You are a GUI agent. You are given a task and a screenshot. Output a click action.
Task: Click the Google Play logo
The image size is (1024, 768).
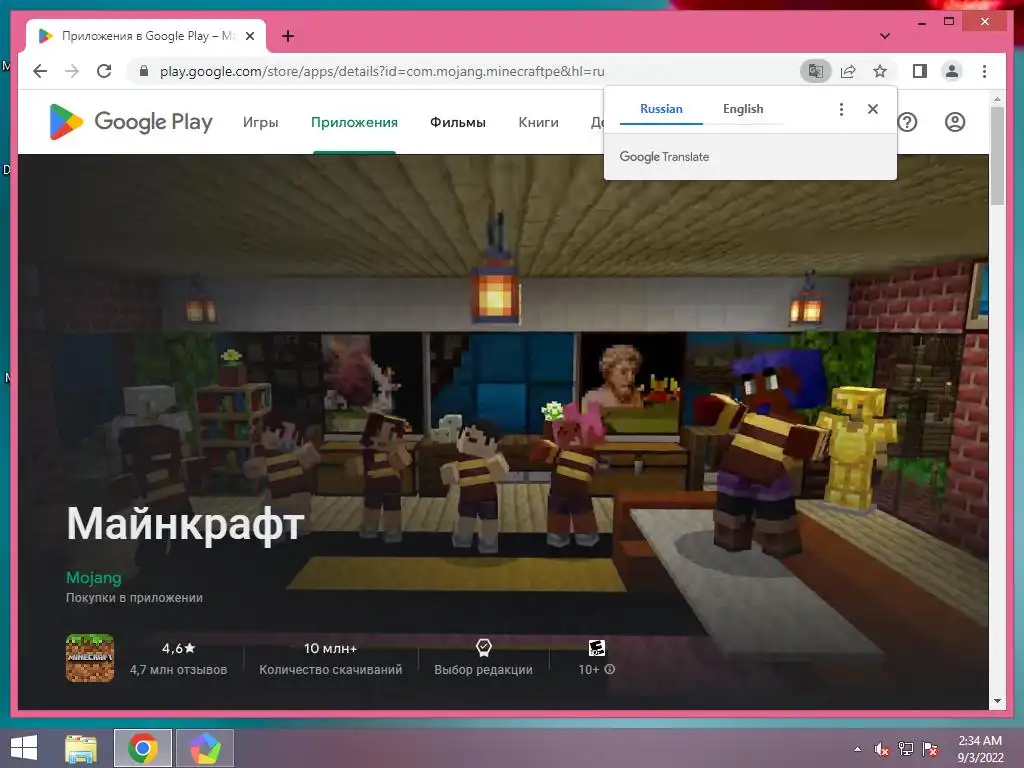(x=131, y=122)
